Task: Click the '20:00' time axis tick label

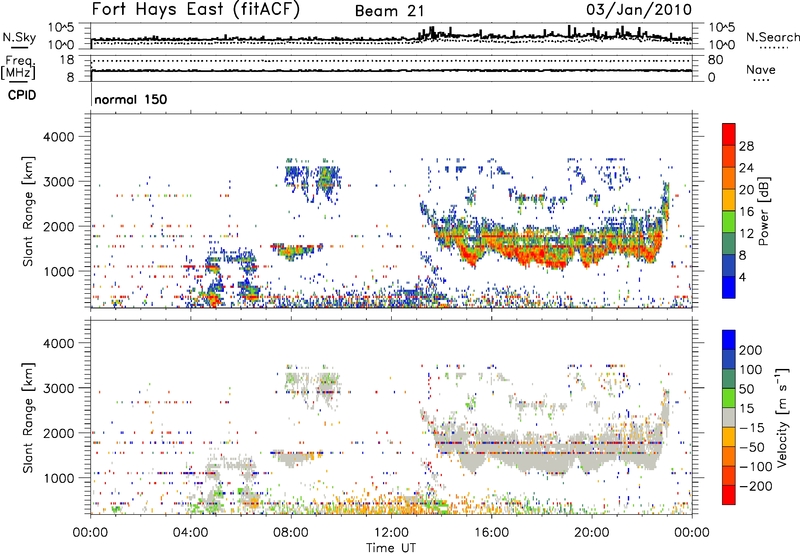Action: tap(592, 533)
